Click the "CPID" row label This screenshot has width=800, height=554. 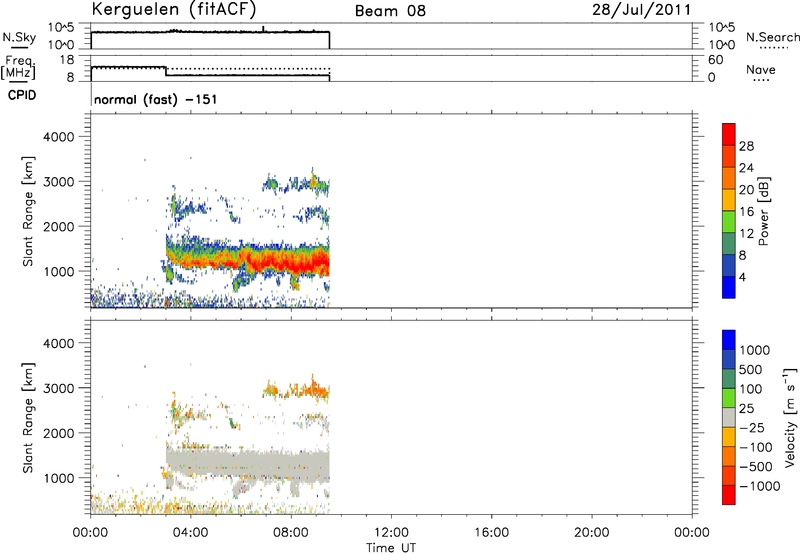(22, 95)
